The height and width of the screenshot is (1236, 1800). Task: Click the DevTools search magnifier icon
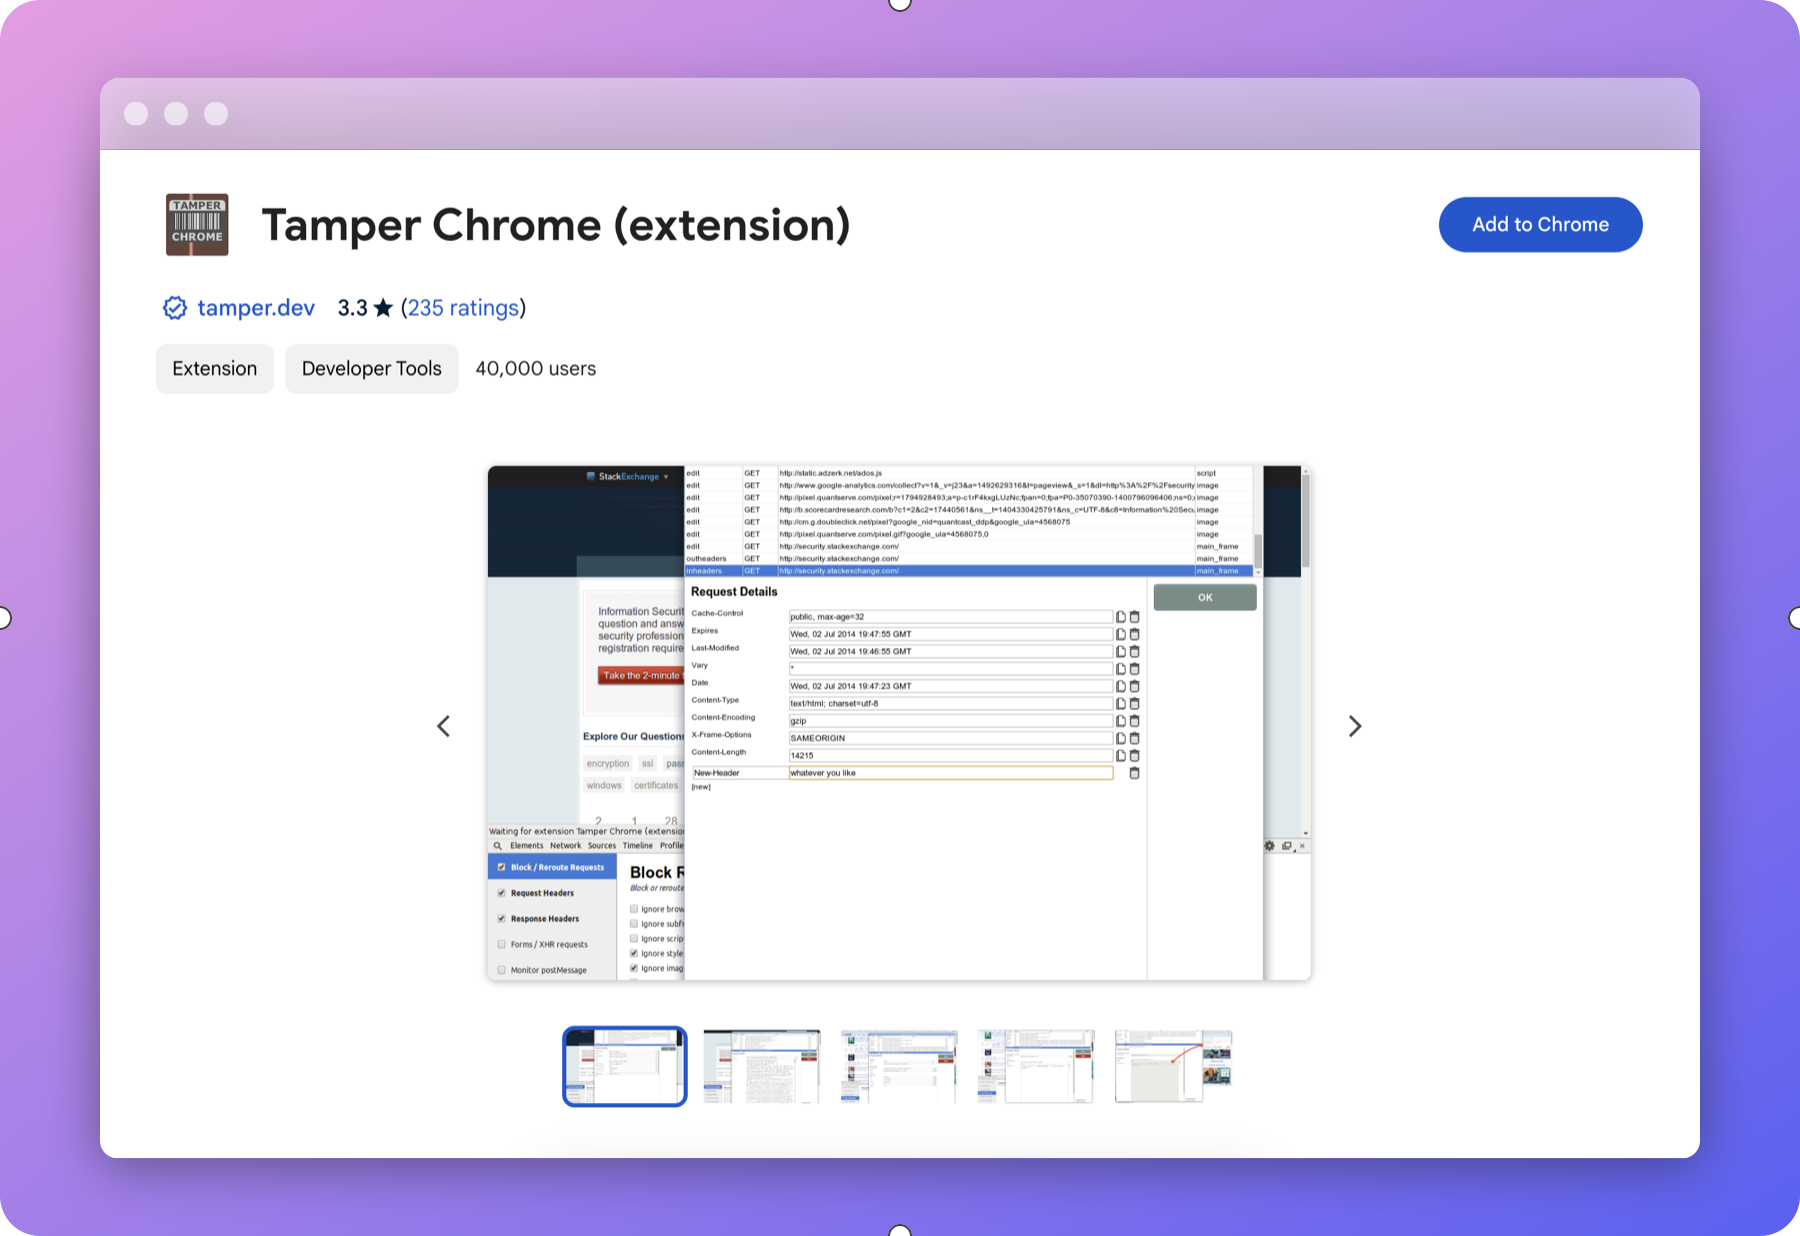tap(498, 846)
